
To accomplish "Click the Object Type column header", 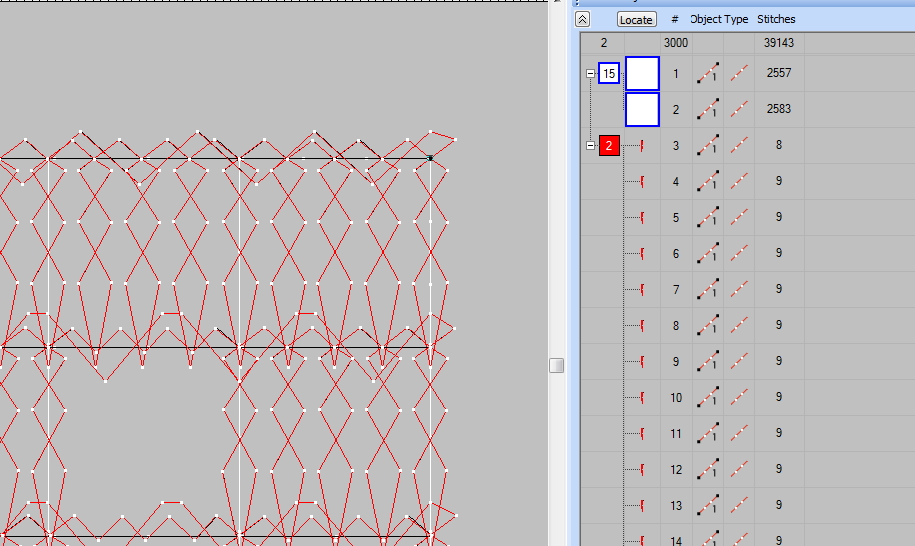I will click(x=719, y=19).
